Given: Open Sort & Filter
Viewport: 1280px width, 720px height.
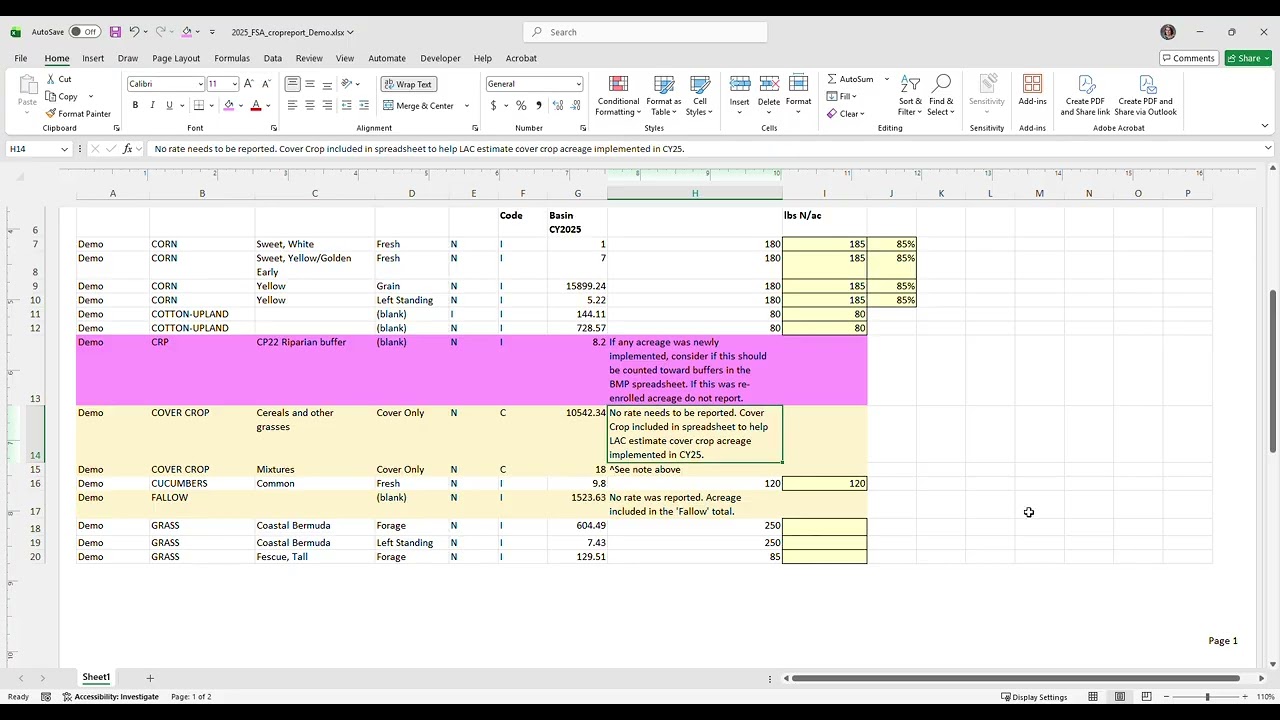Looking at the screenshot, I should pos(910,96).
